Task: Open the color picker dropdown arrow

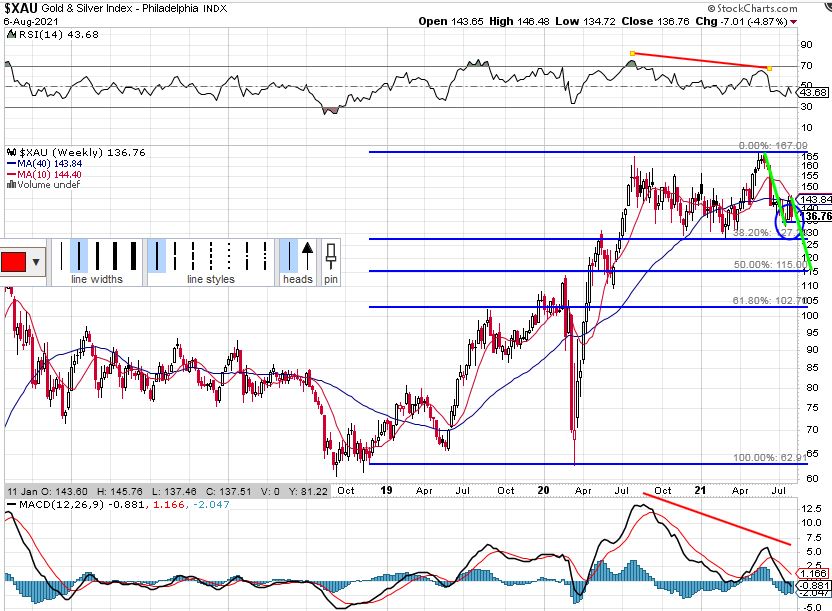Action: [x=37, y=262]
